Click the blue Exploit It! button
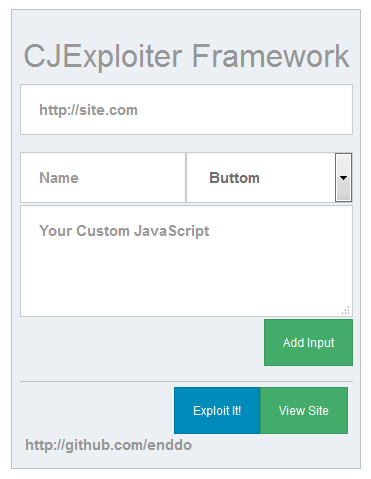Viewport: 371px width, 479px height. 217,410
